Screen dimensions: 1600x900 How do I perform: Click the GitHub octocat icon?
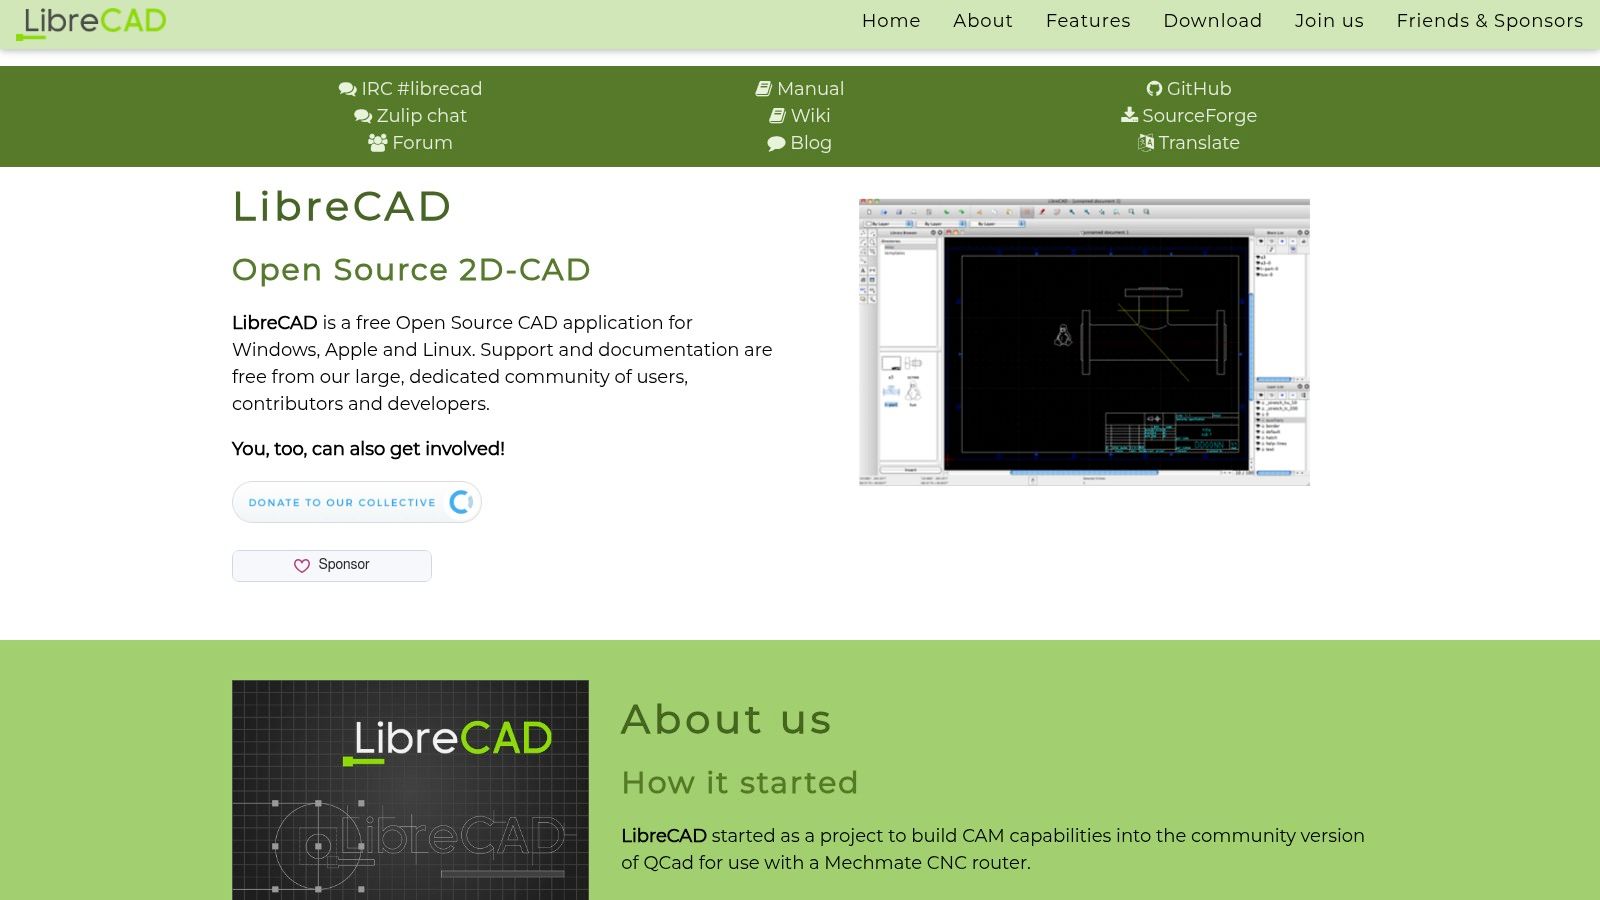tap(1154, 89)
